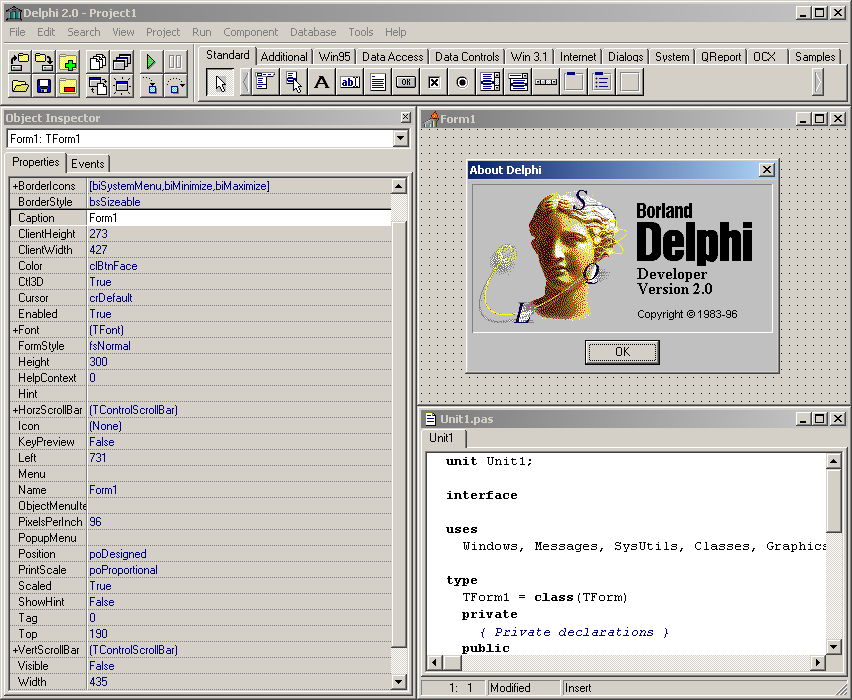Viewport: 852px width, 700px height.
Task: Pick the ComboBox component
Action: click(x=518, y=82)
